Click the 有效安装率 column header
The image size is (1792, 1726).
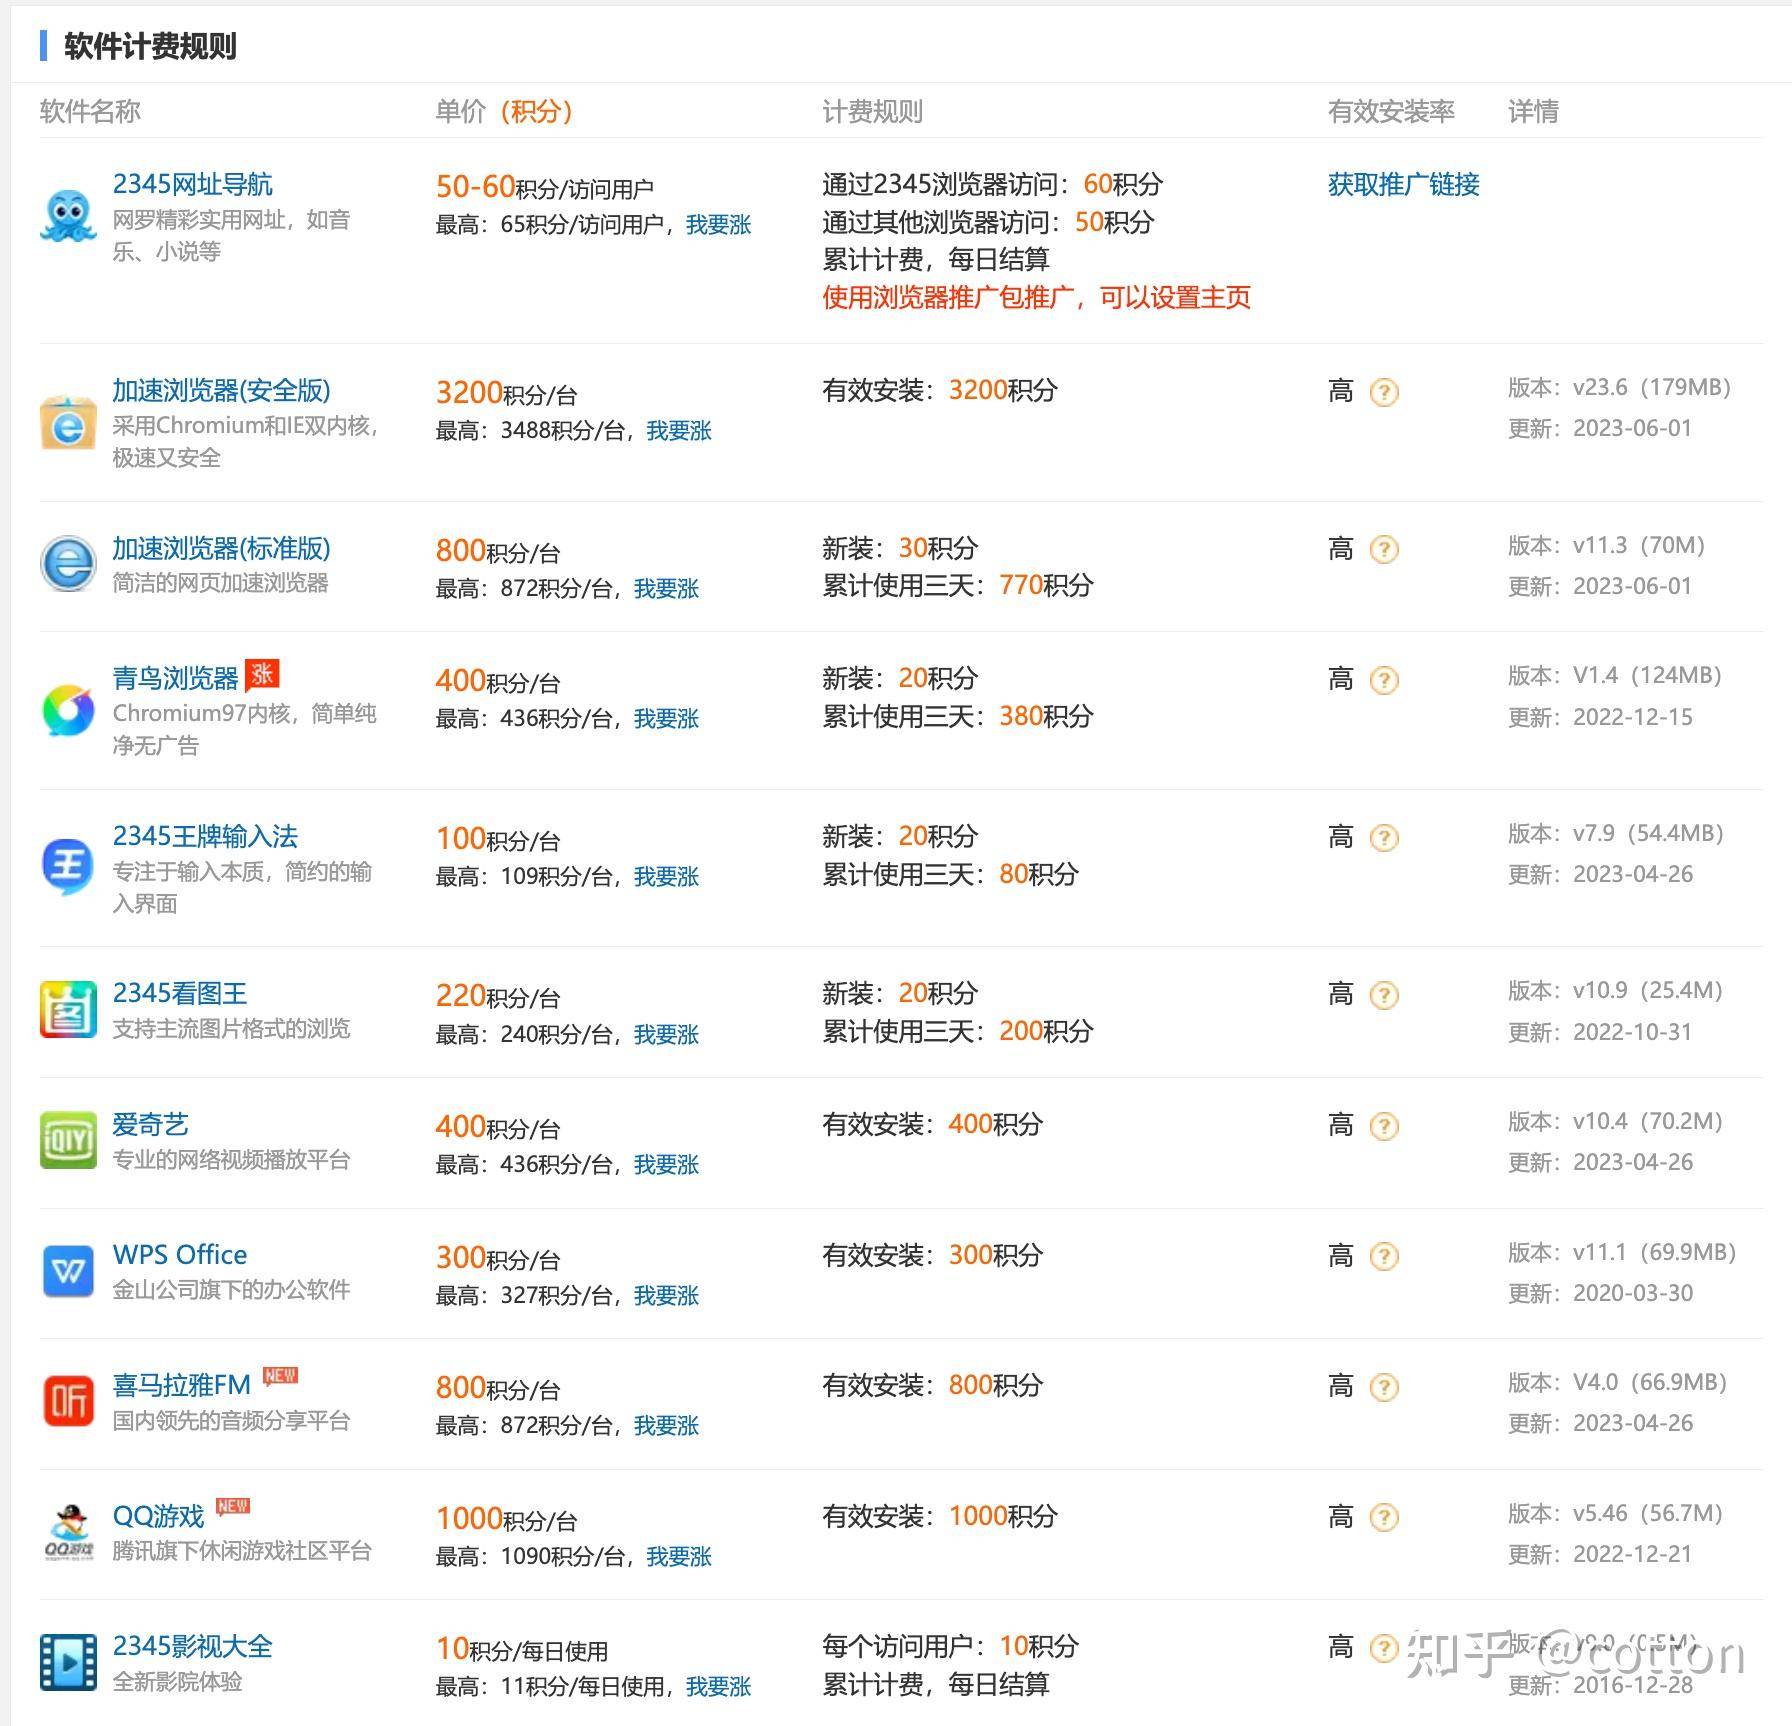click(x=1391, y=111)
